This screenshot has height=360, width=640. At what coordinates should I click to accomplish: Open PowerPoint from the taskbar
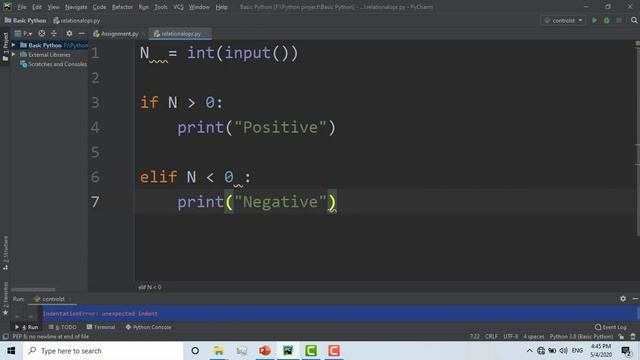coord(264,351)
